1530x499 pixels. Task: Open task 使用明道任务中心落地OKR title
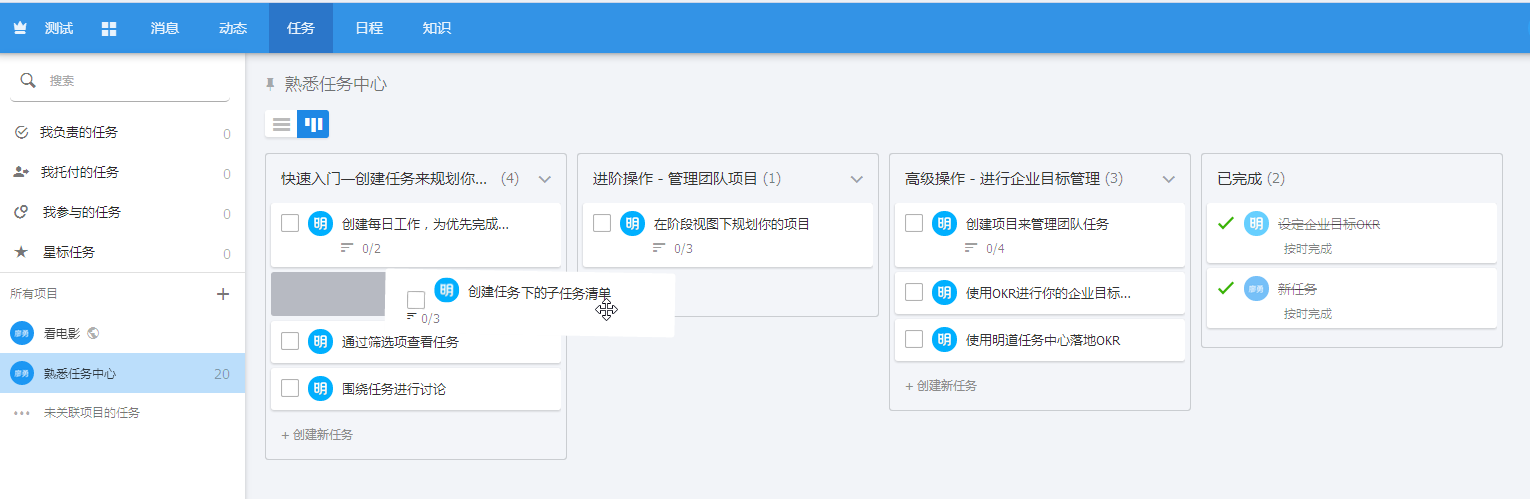(x=1043, y=341)
